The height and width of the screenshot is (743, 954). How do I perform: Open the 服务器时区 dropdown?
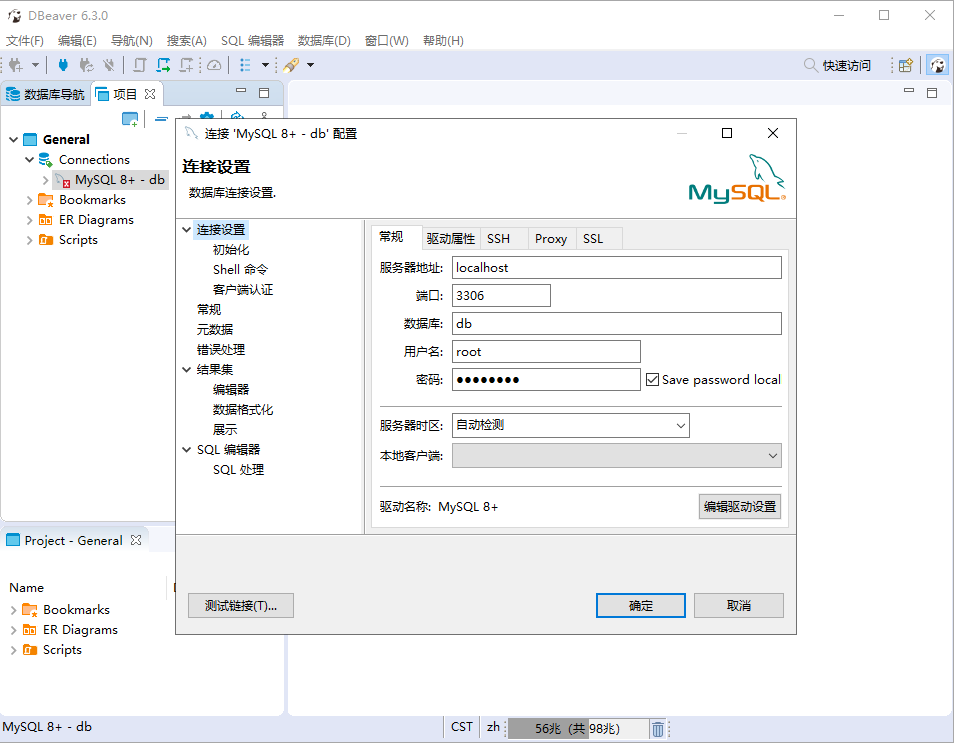click(571, 425)
